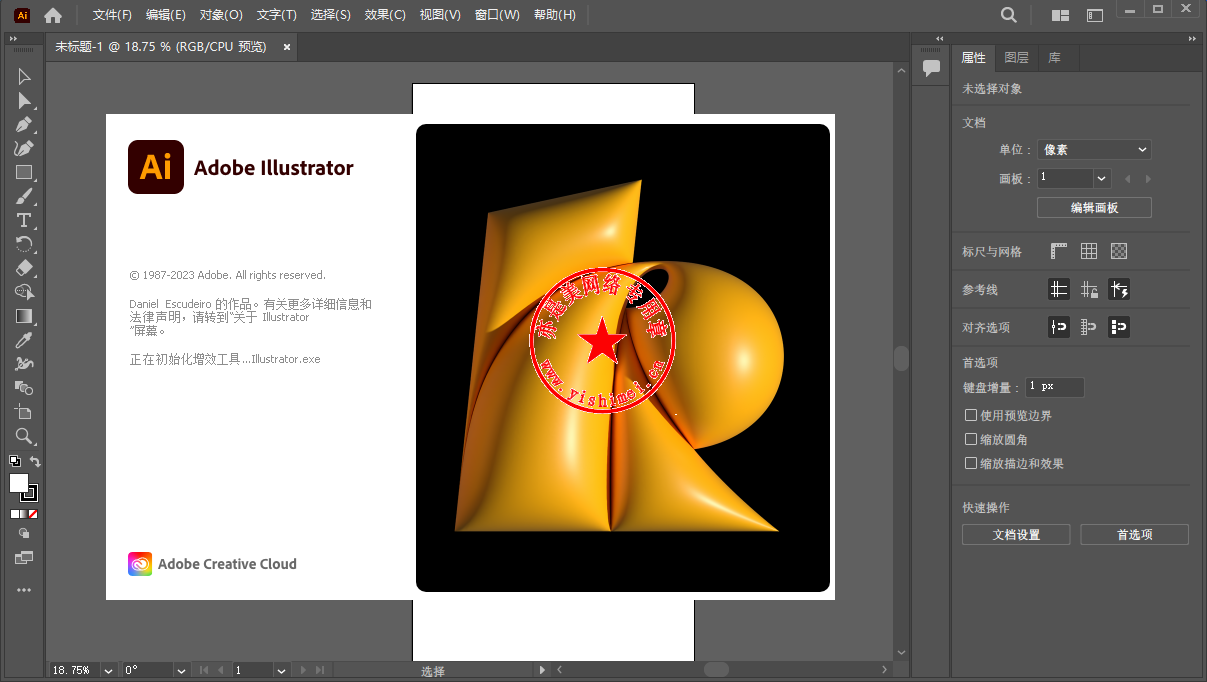Select the Gradient tool
This screenshot has width=1207, height=682.
click(x=24, y=316)
